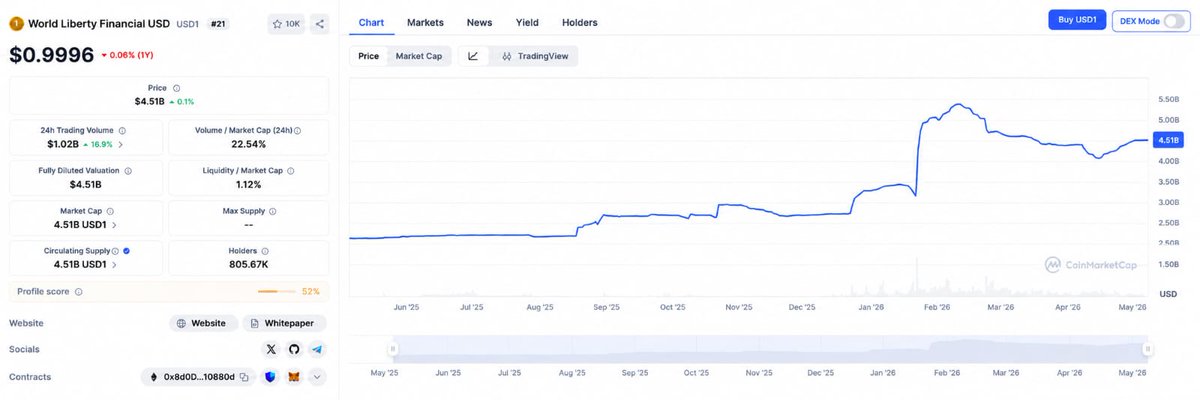Open the GitHub social link
This screenshot has width=1200, height=400.
294,349
